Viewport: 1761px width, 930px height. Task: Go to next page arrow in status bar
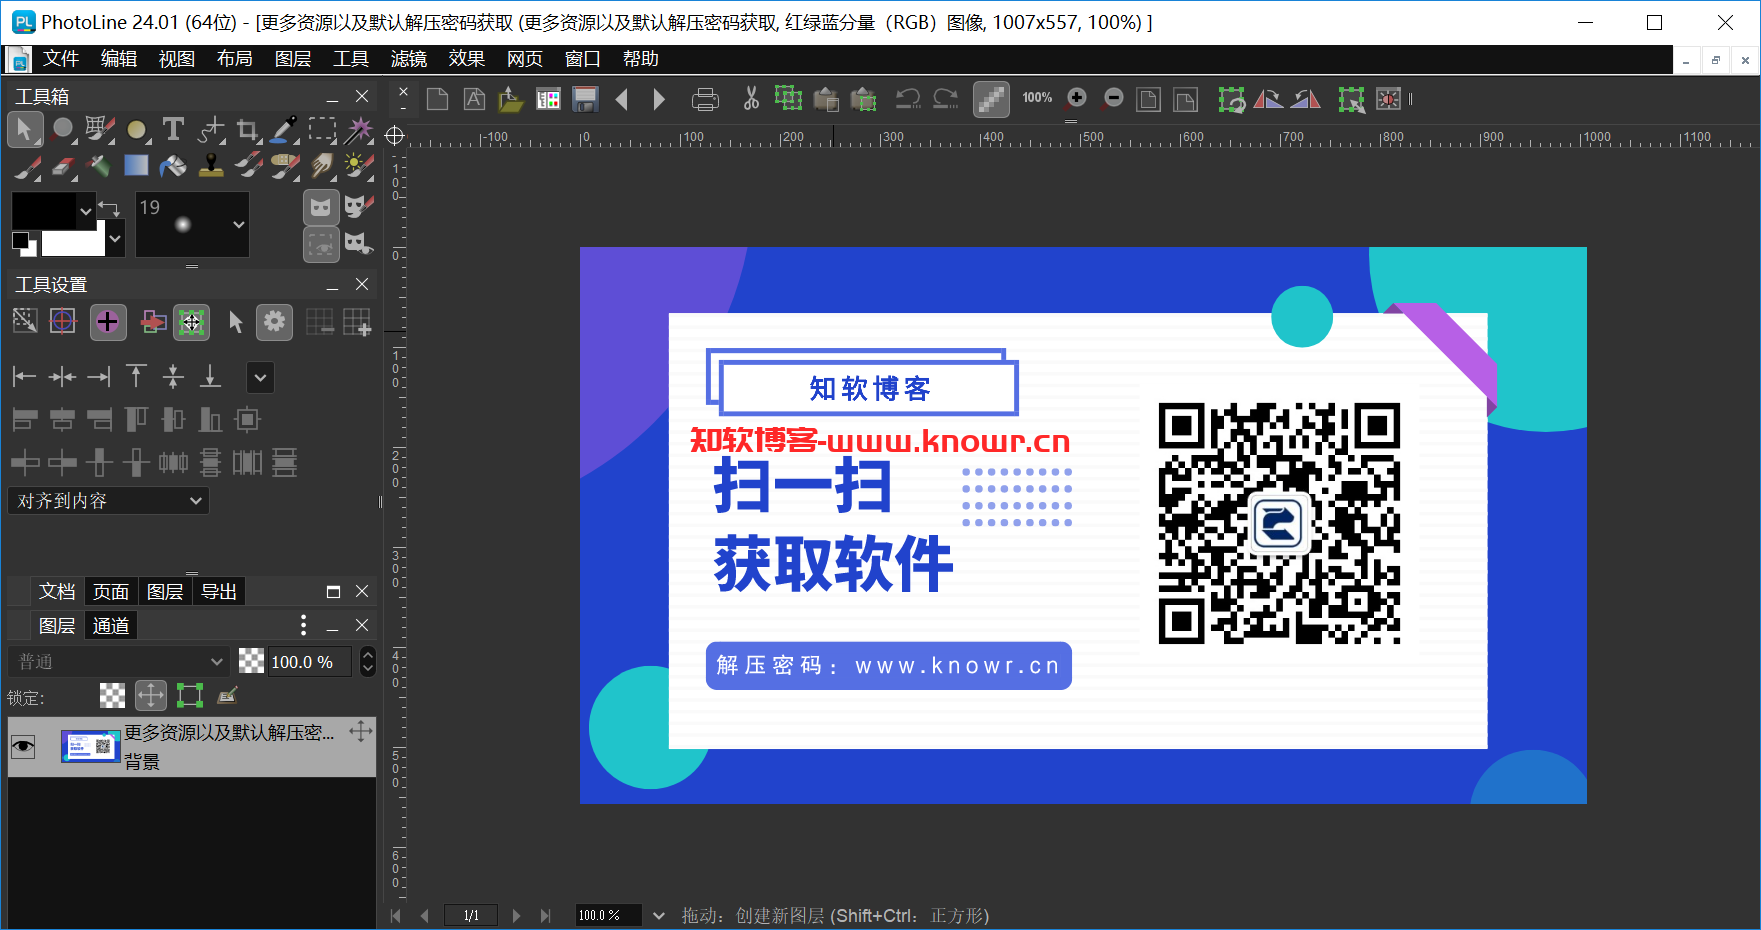point(516,915)
